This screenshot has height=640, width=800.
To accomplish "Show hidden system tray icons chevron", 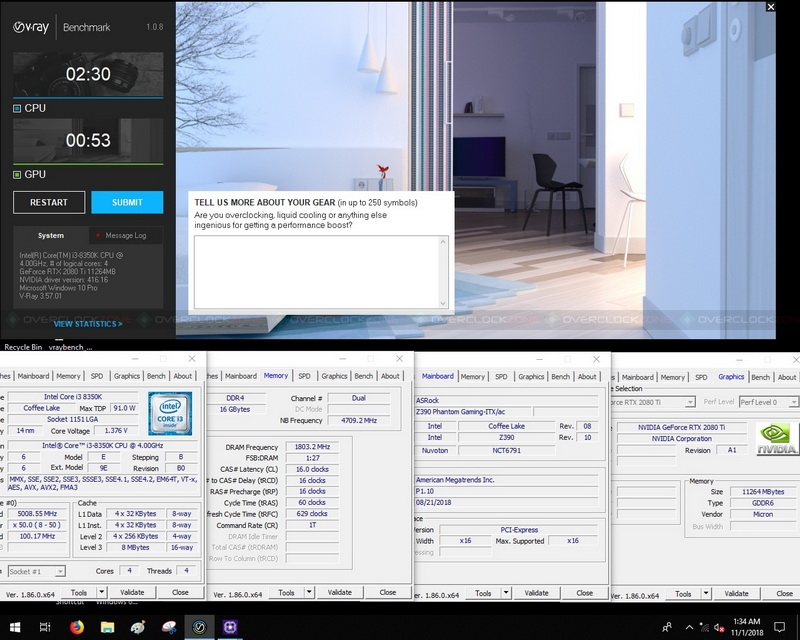I will point(689,627).
